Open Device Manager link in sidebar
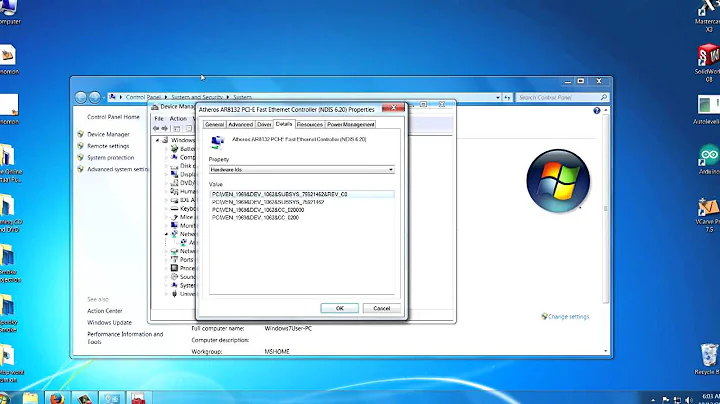The width and height of the screenshot is (720, 404). pos(108,134)
